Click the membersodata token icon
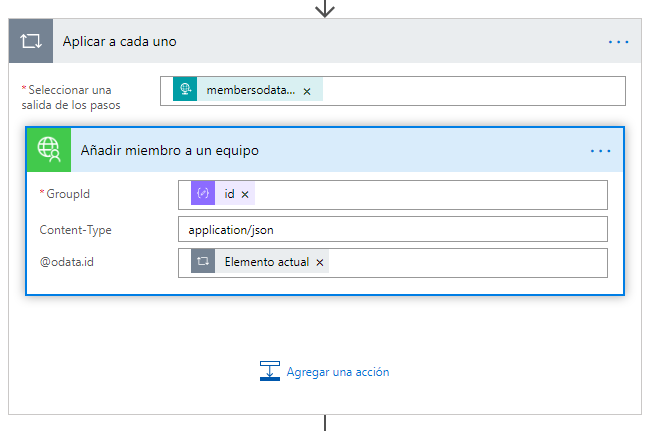The height and width of the screenshot is (431, 654). tap(185, 90)
